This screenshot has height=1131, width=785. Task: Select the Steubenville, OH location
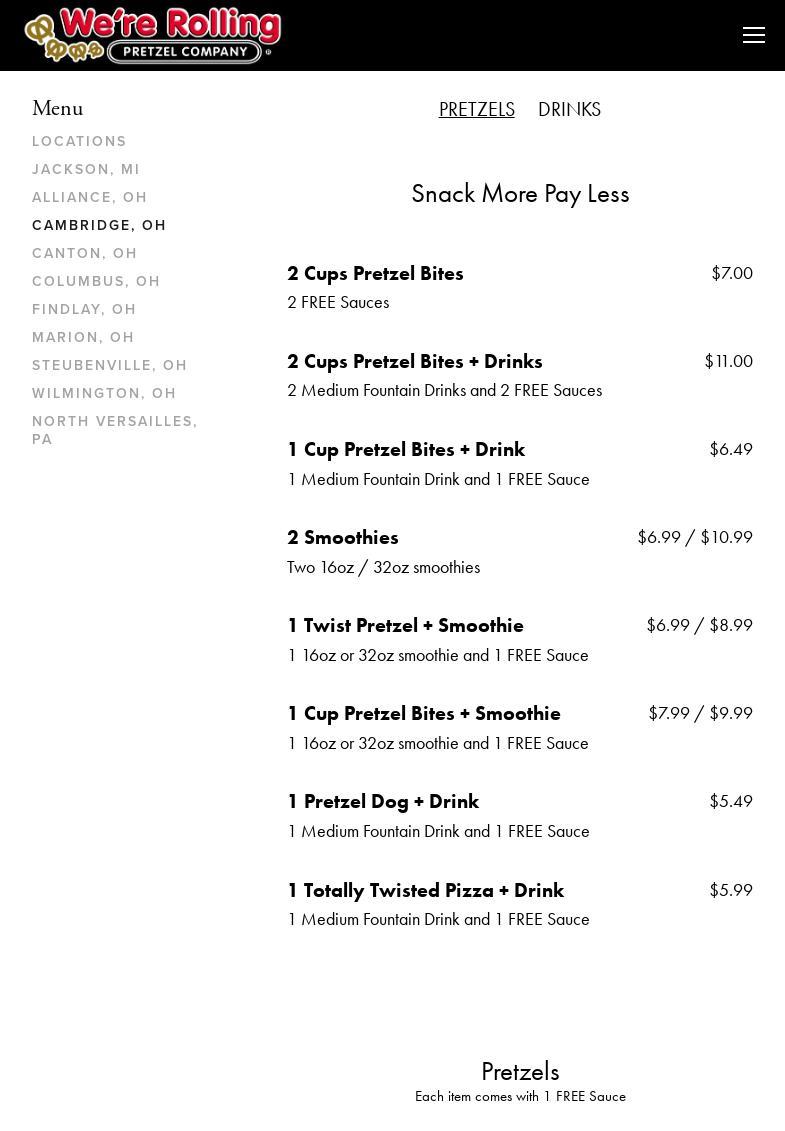click(x=110, y=366)
